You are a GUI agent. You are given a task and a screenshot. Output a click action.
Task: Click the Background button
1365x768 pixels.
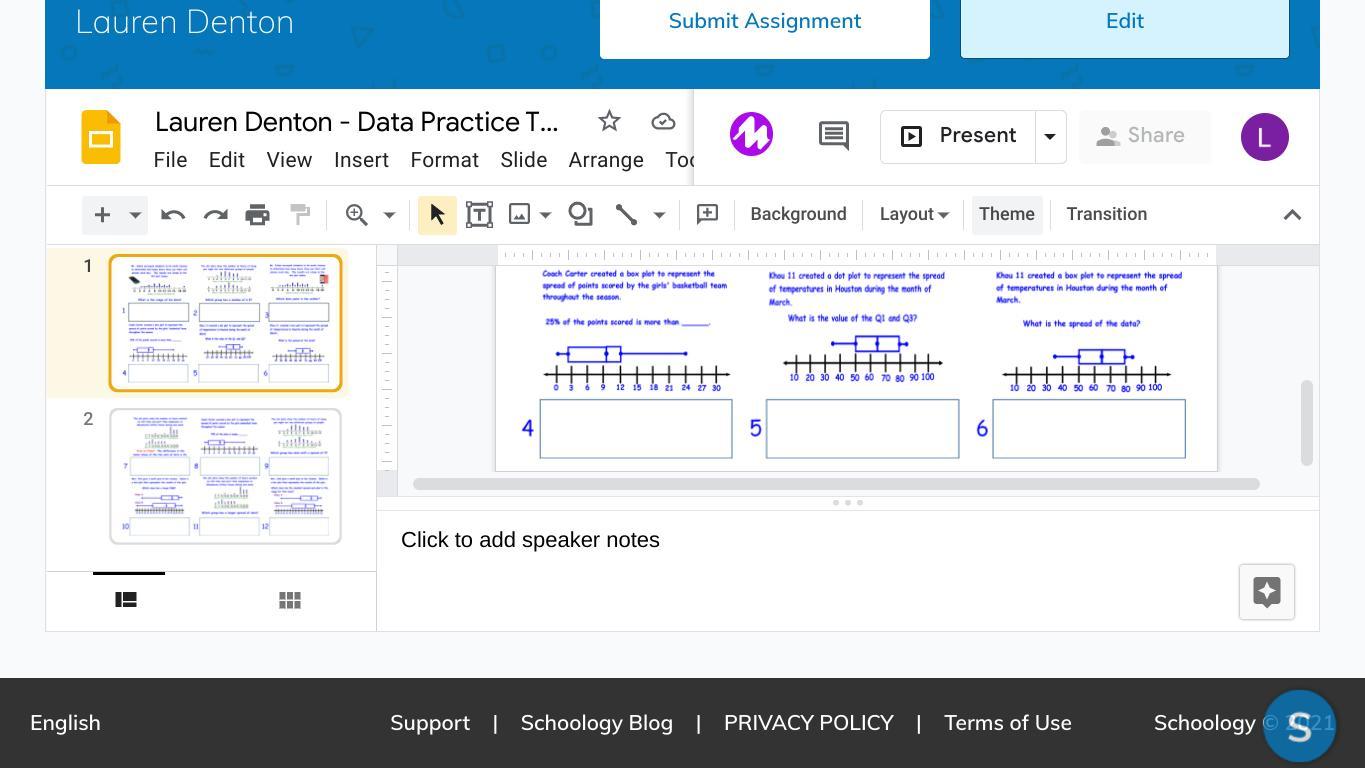pyautogui.click(x=798, y=214)
